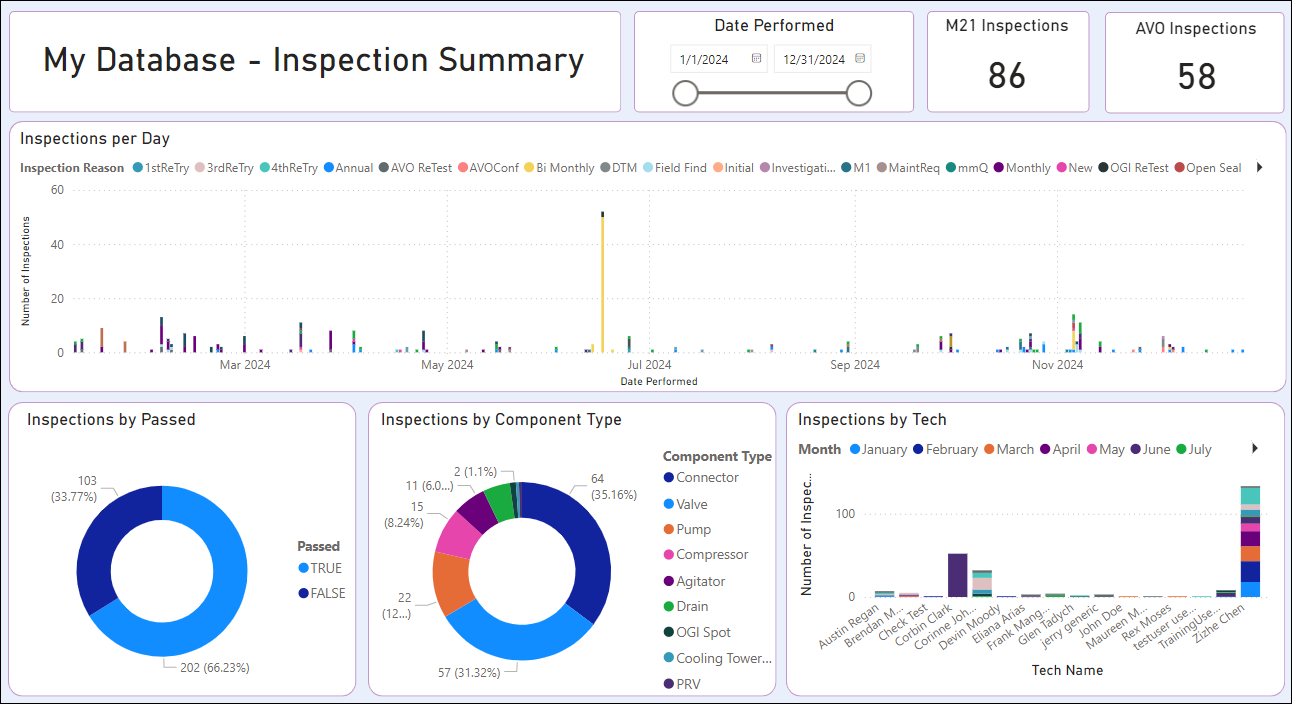This screenshot has height=704, width=1292.
Task: Click the OGI Spot legend item
Action: click(x=696, y=632)
